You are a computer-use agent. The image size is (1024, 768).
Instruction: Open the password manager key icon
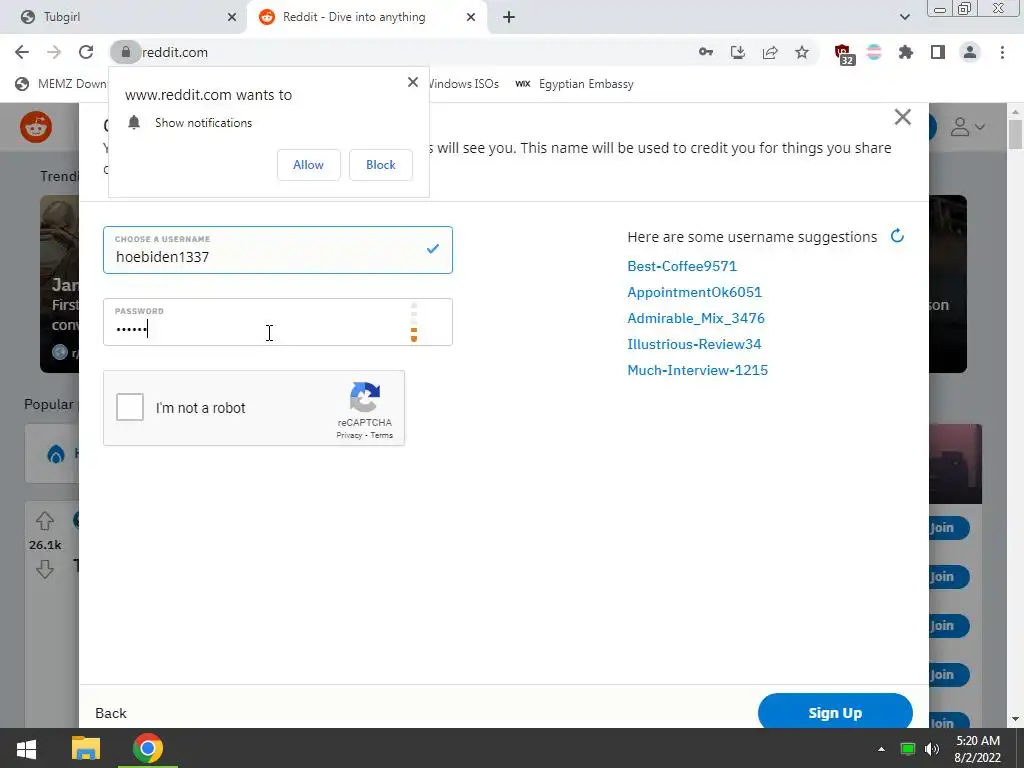pyautogui.click(x=705, y=52)
